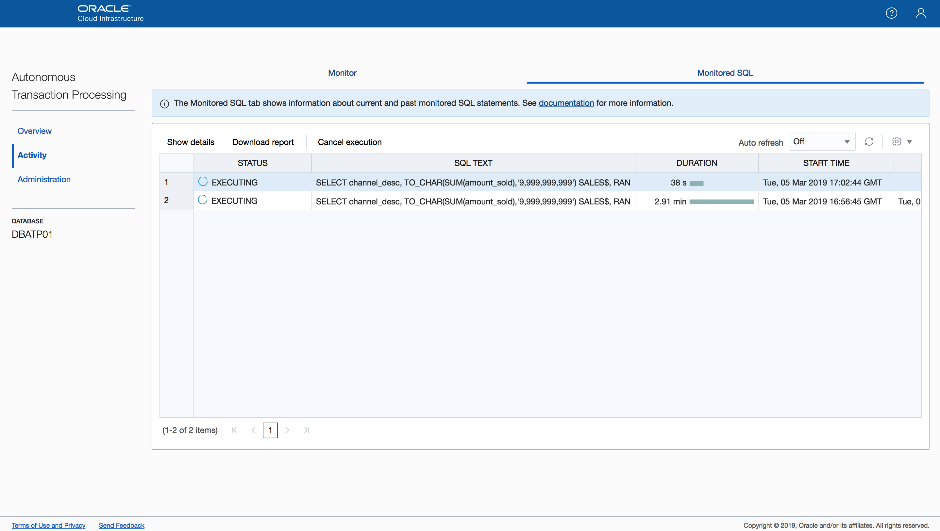The width and height of the screenshot is (940, 531).
Task: Select the Monitored SQL tab
Action: click(x=725, y=73)
